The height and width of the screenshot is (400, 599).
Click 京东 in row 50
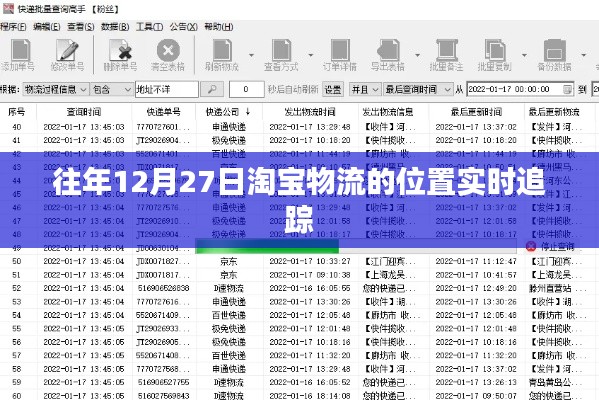229,261
